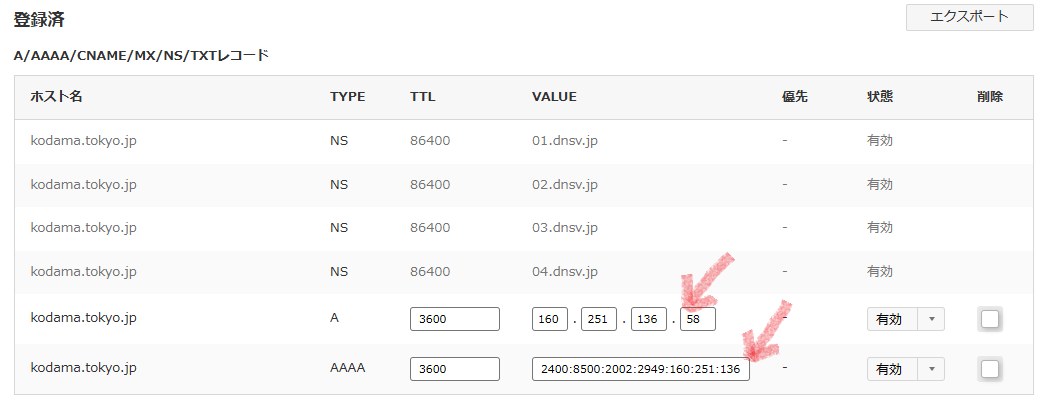The height and width of the screenshot is (401, 1039).
Task: Edit TTL field of the AAAA record
Action: [x=455, y=369]
